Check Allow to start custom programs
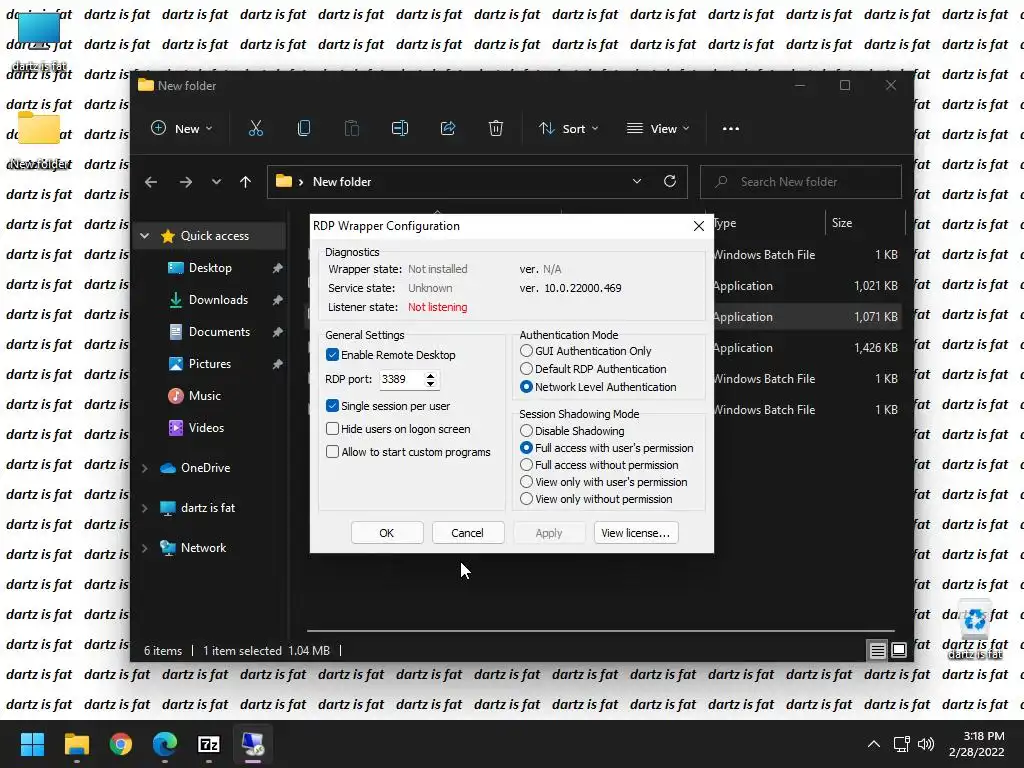 [x=332, y=451]
